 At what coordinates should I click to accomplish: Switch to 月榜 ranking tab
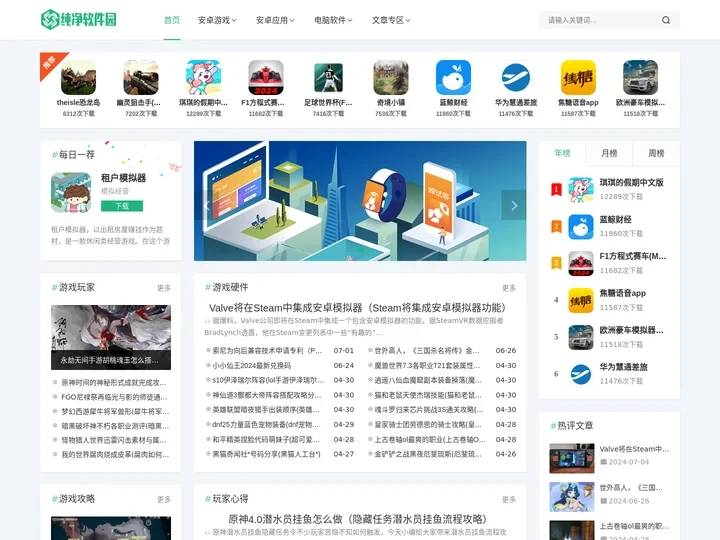click(x=609, y=153)
